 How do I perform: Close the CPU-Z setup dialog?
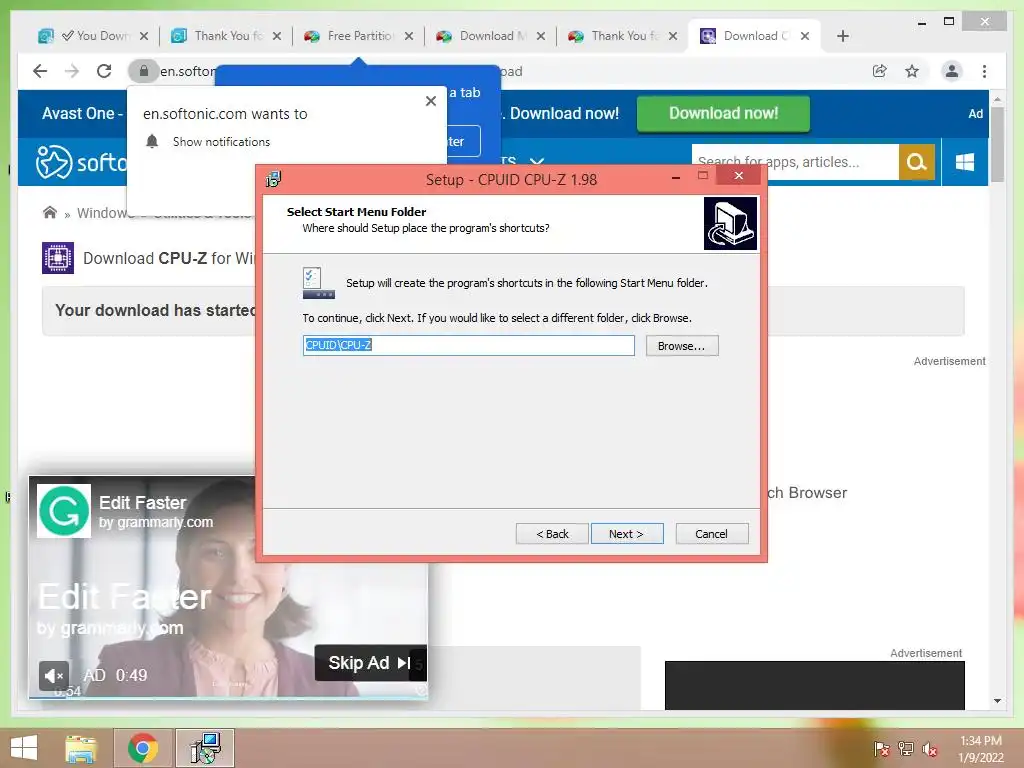click(739, 176)
